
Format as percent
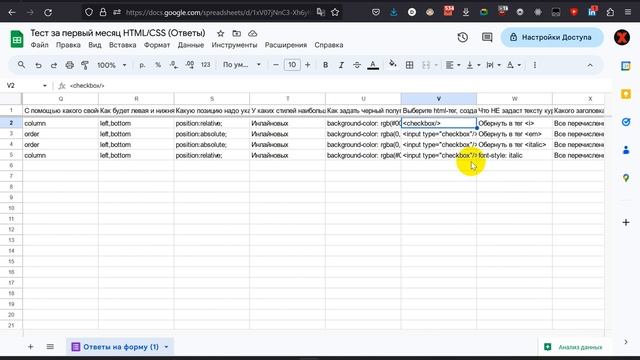[x=158, y=65]
